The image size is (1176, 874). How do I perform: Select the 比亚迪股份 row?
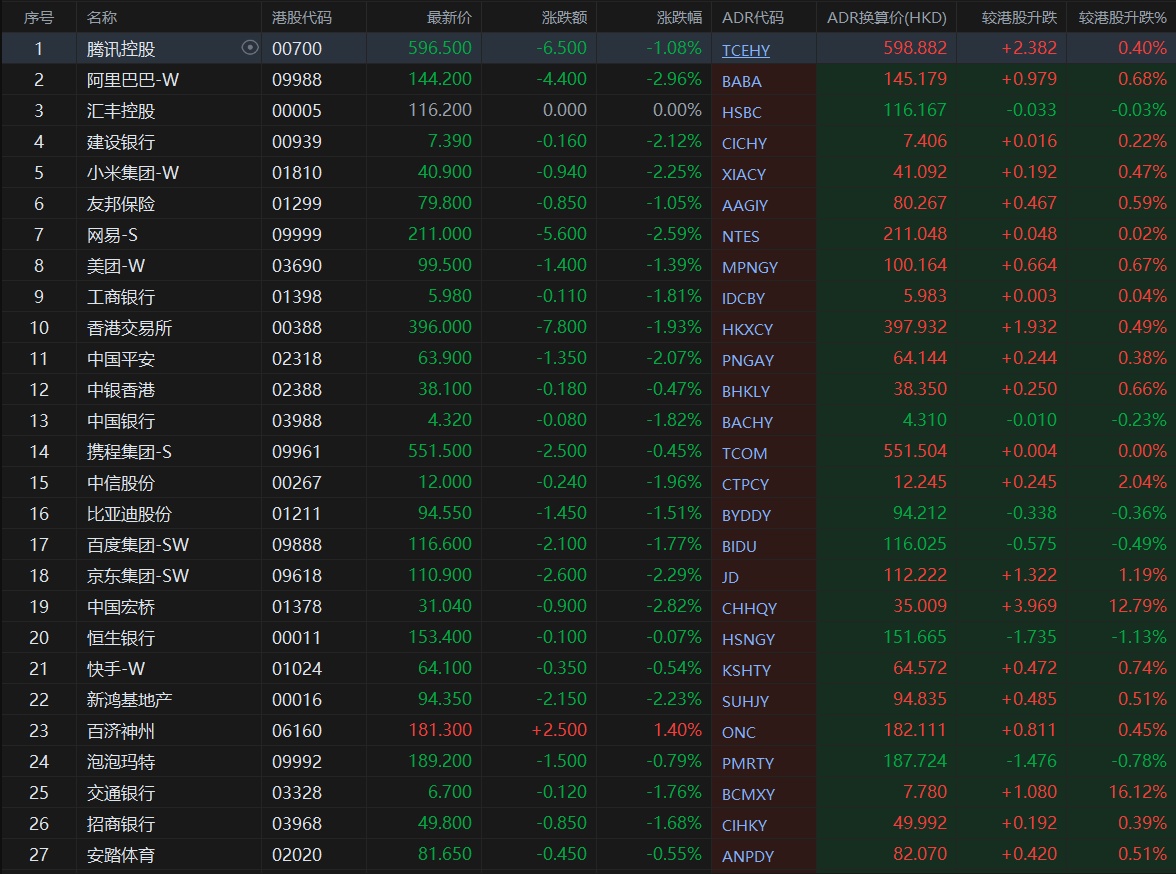click(129, 513)
